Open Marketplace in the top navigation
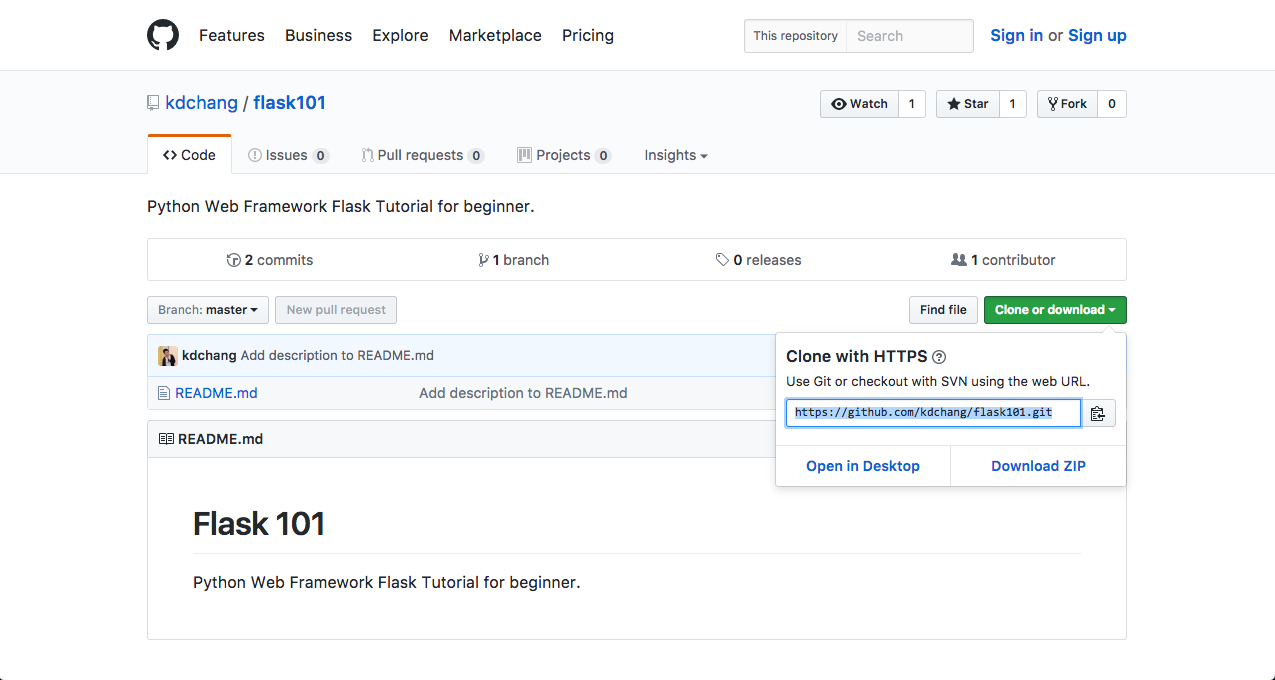1275x680 pixels. click(x=495, y=35)
